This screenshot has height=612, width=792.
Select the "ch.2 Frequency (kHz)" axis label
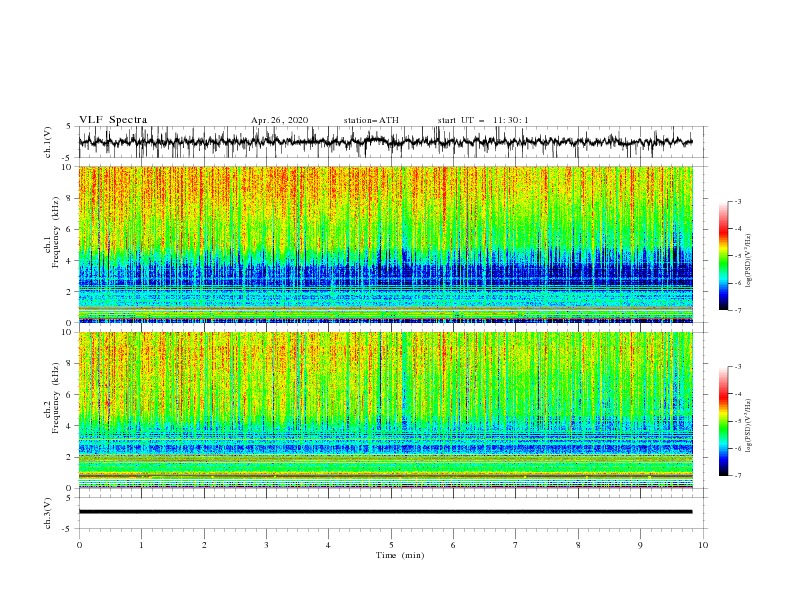pos(52,397)
